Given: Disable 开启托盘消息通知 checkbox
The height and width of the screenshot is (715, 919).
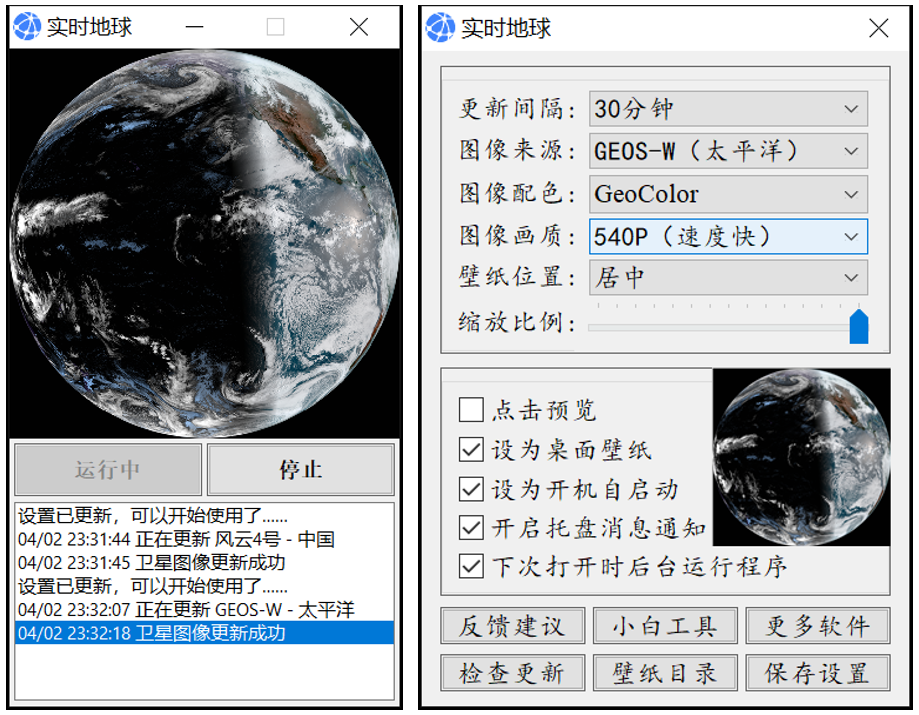Looking at the screenshot, I should pos(471,527).
